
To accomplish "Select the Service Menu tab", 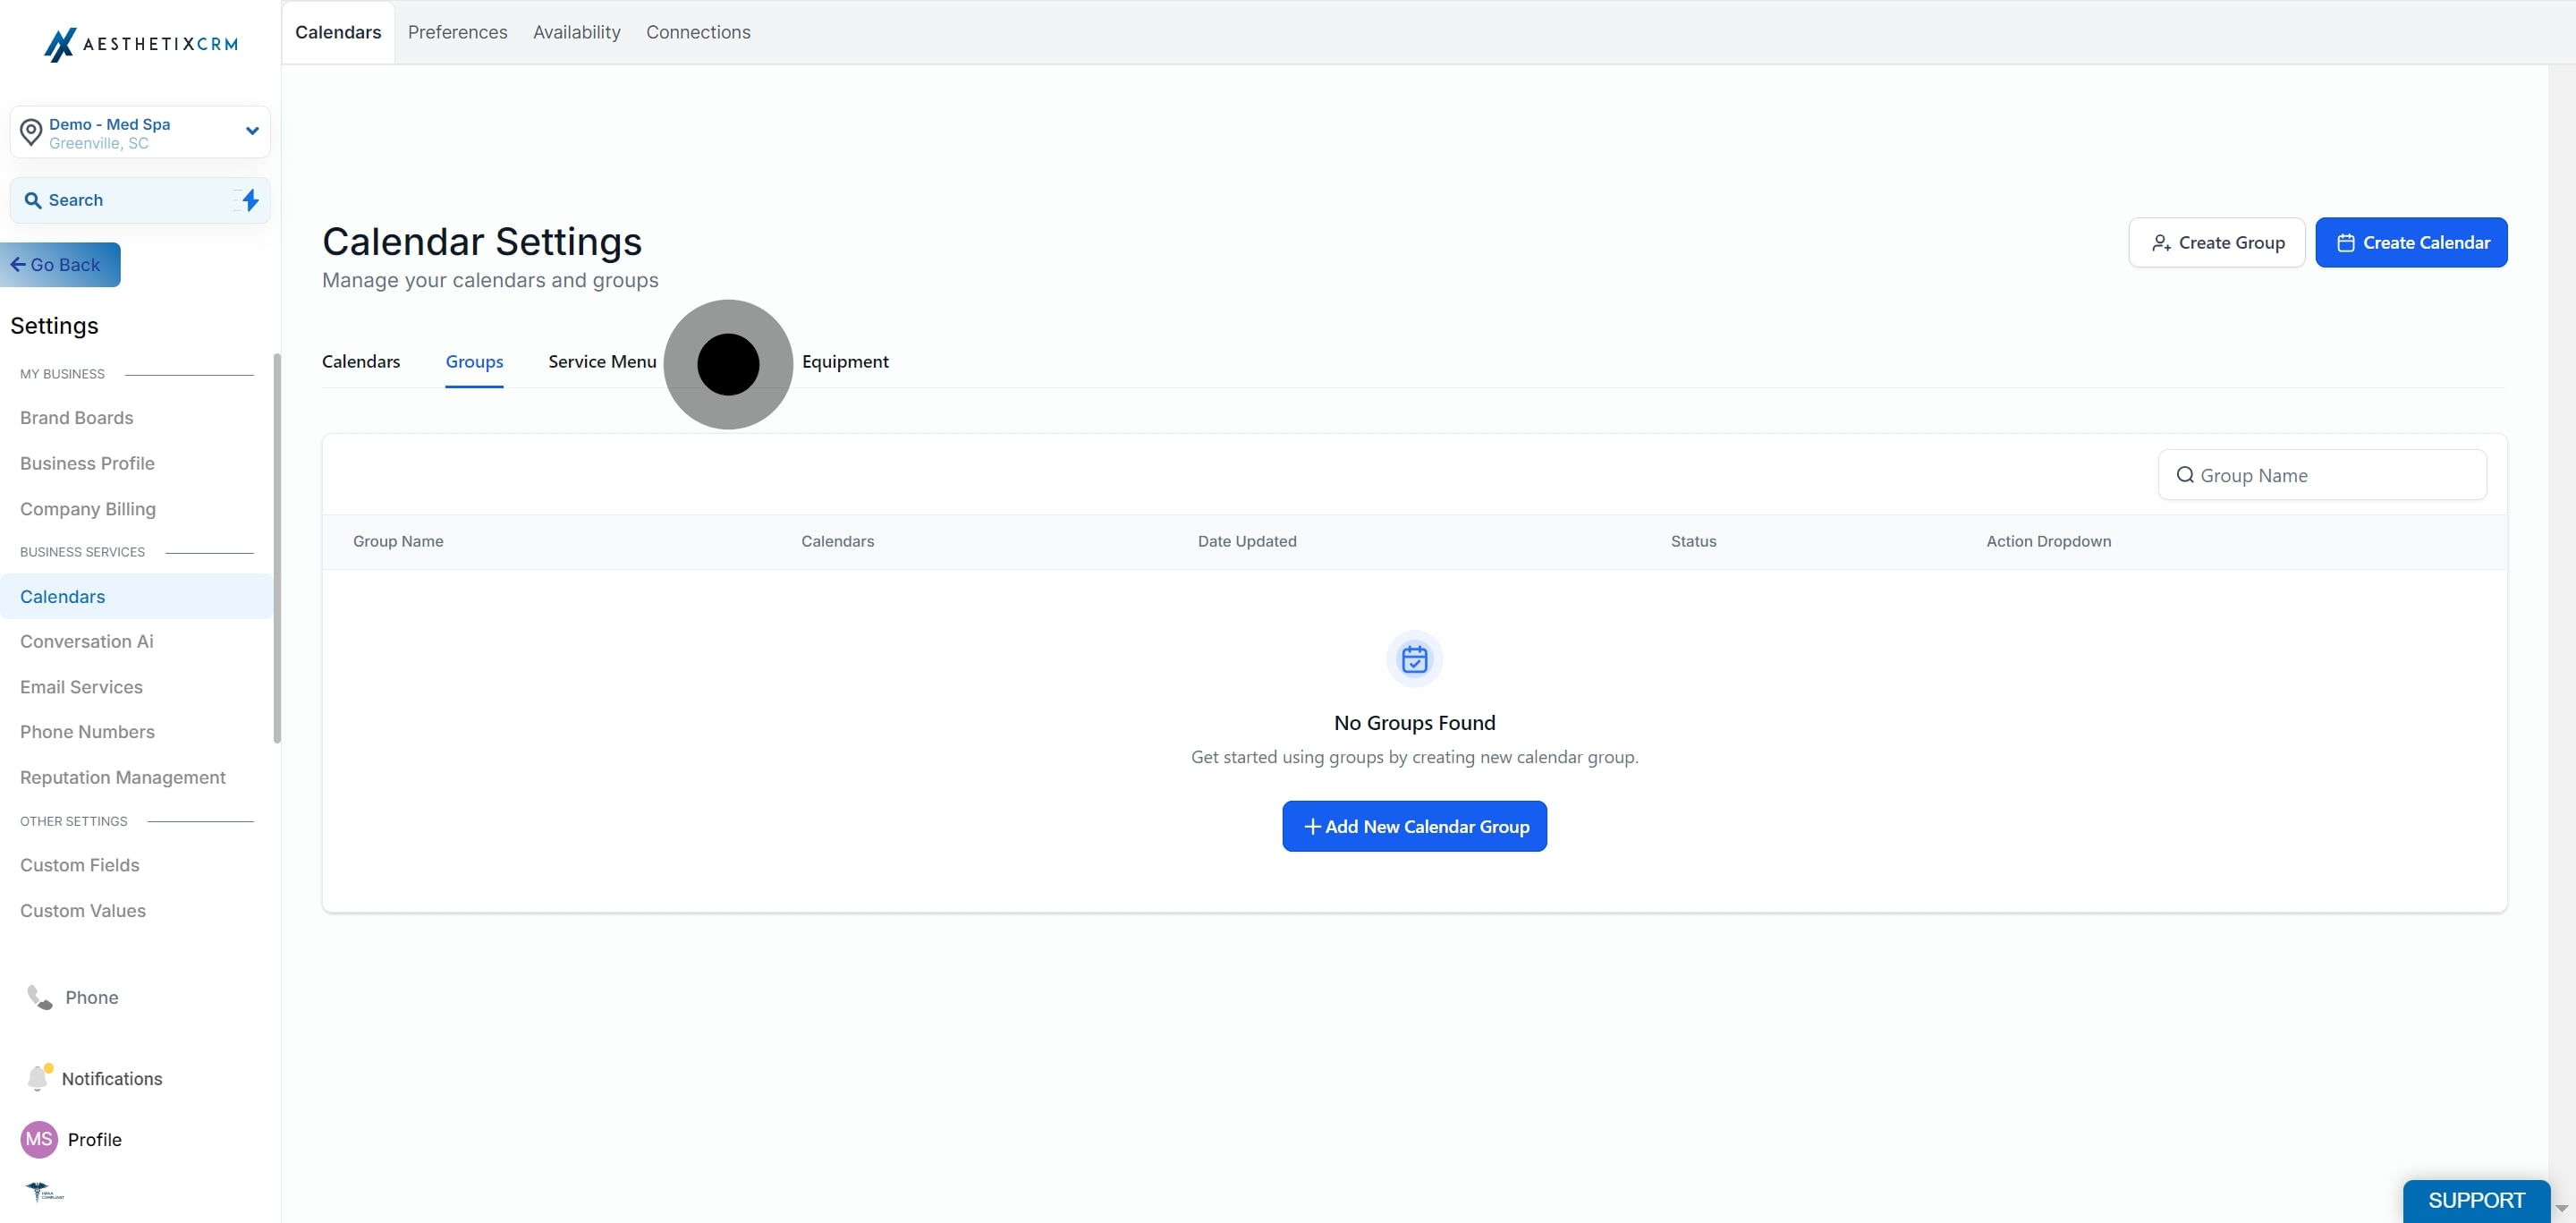I will coord(602,362).
